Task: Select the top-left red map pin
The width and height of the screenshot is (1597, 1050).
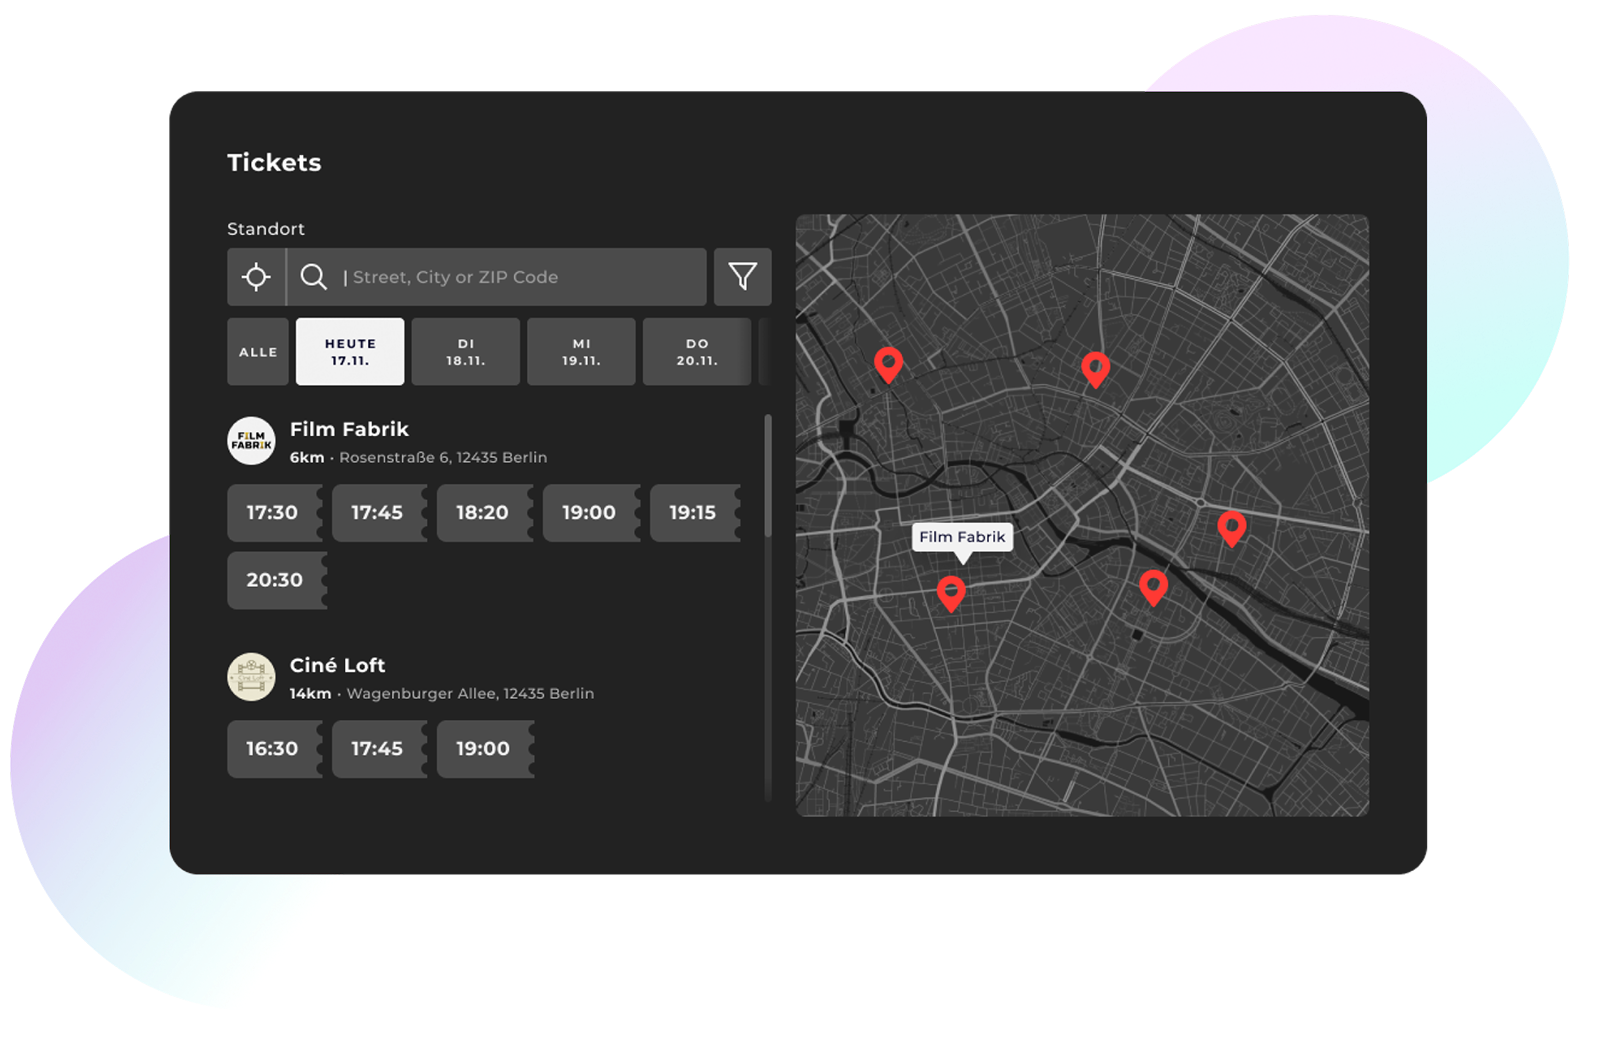Action: (x=888, y=364)
